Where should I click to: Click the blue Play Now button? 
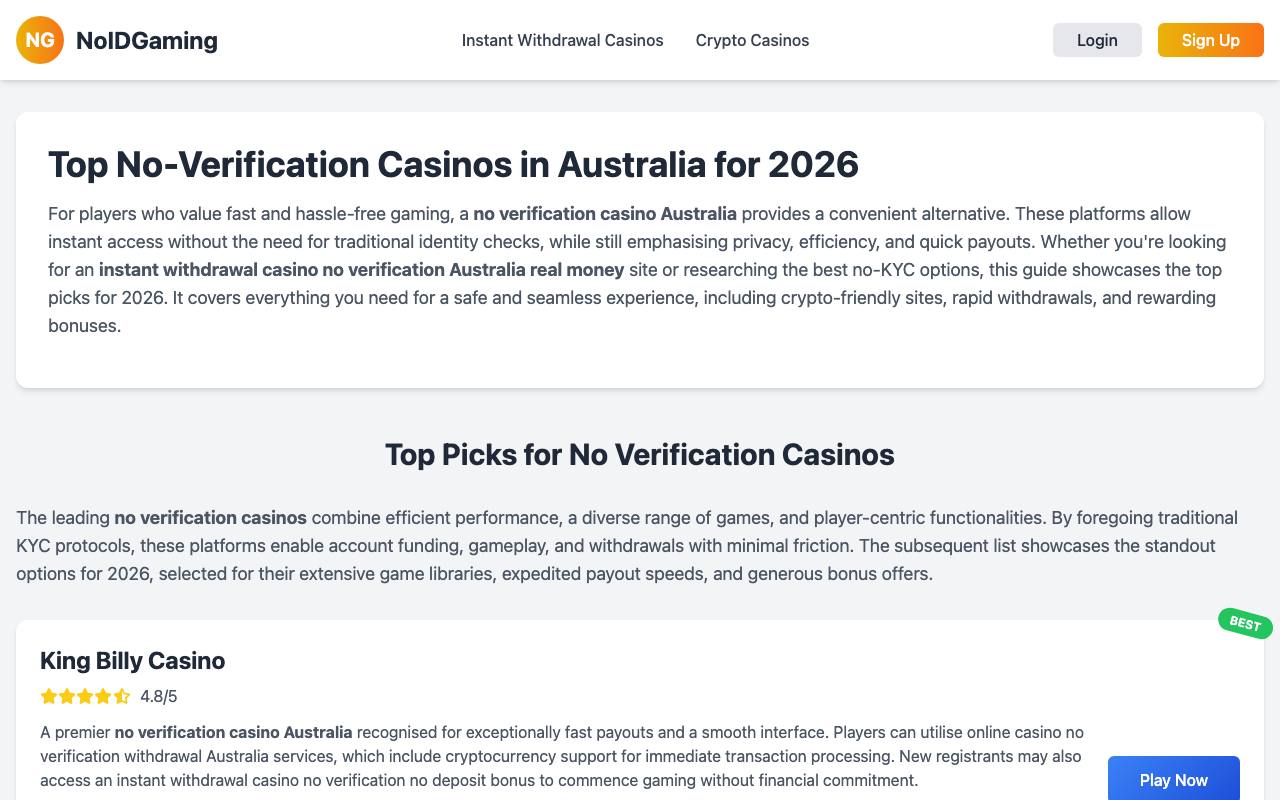[x=1174, y=779]
